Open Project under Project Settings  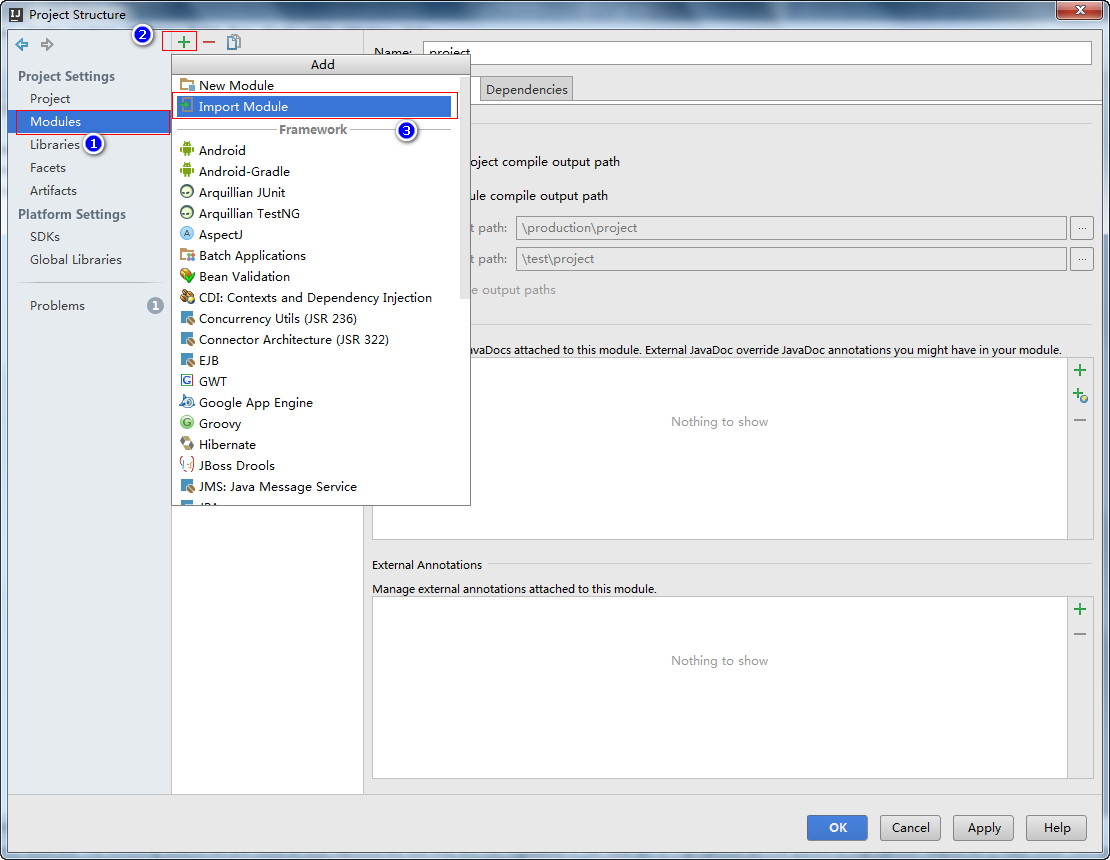(x=50, y=98)
